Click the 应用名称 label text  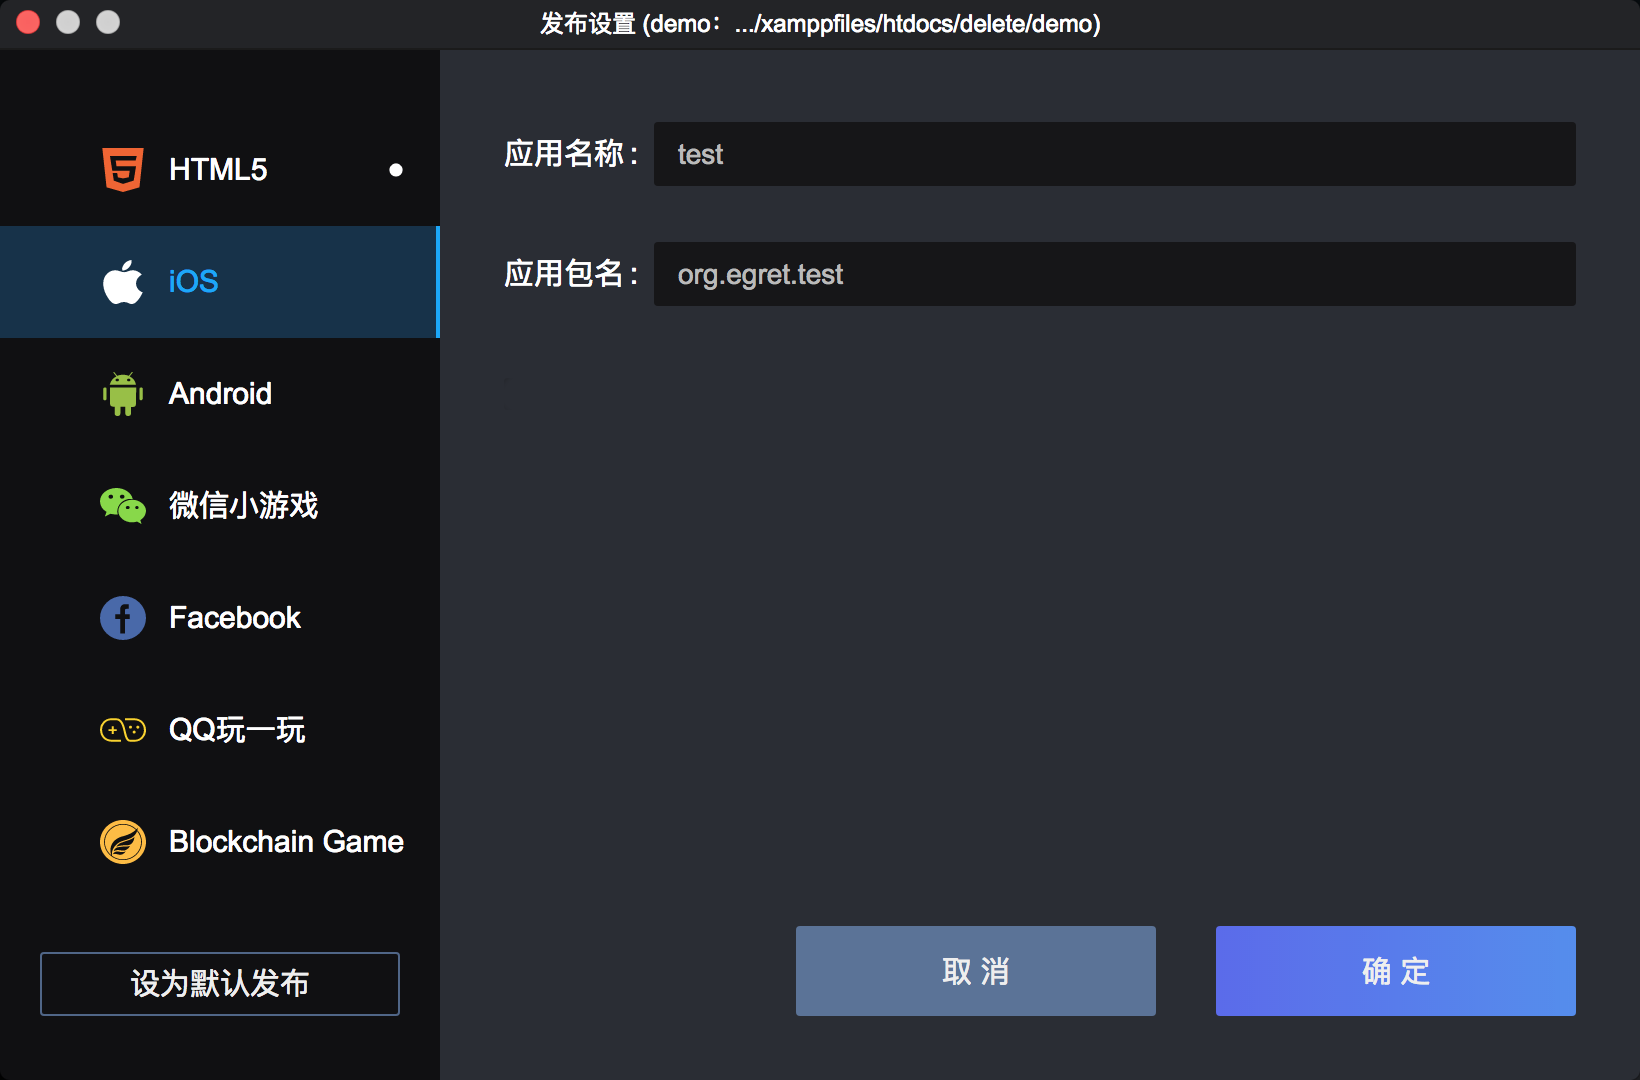(x=571, y=154)
